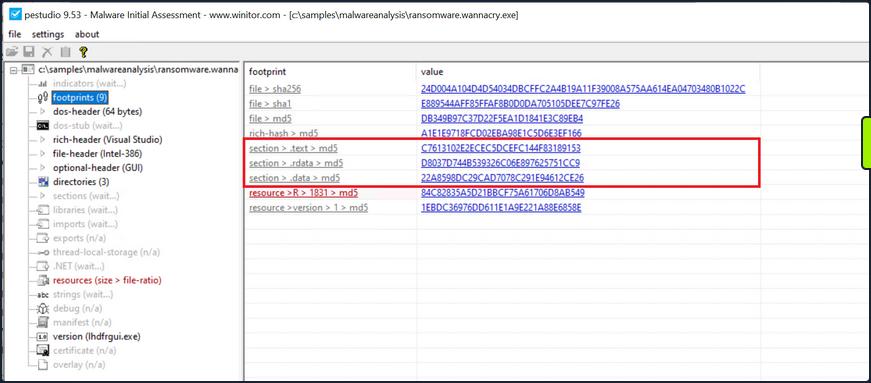Click the green side tab at right edge
Screen dimensions: 871x383
(x=866, y=142)
